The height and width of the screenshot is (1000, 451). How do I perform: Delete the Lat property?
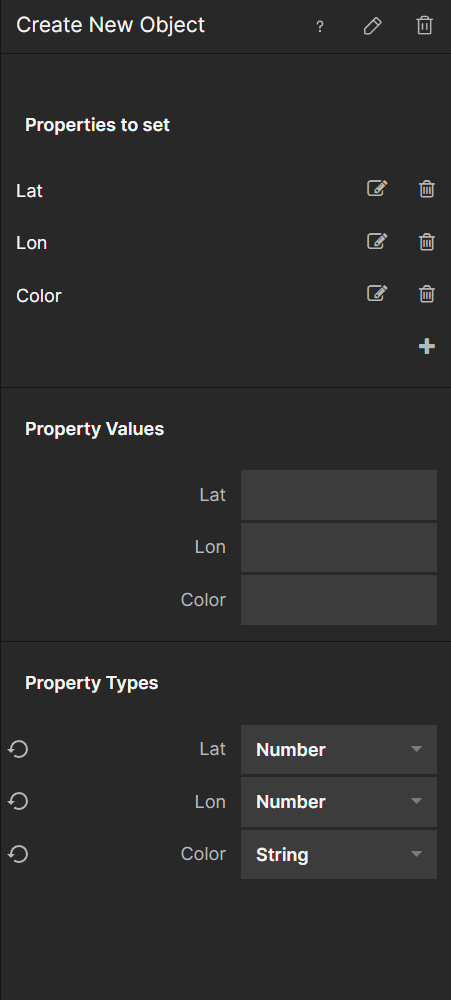pos(427,189)
